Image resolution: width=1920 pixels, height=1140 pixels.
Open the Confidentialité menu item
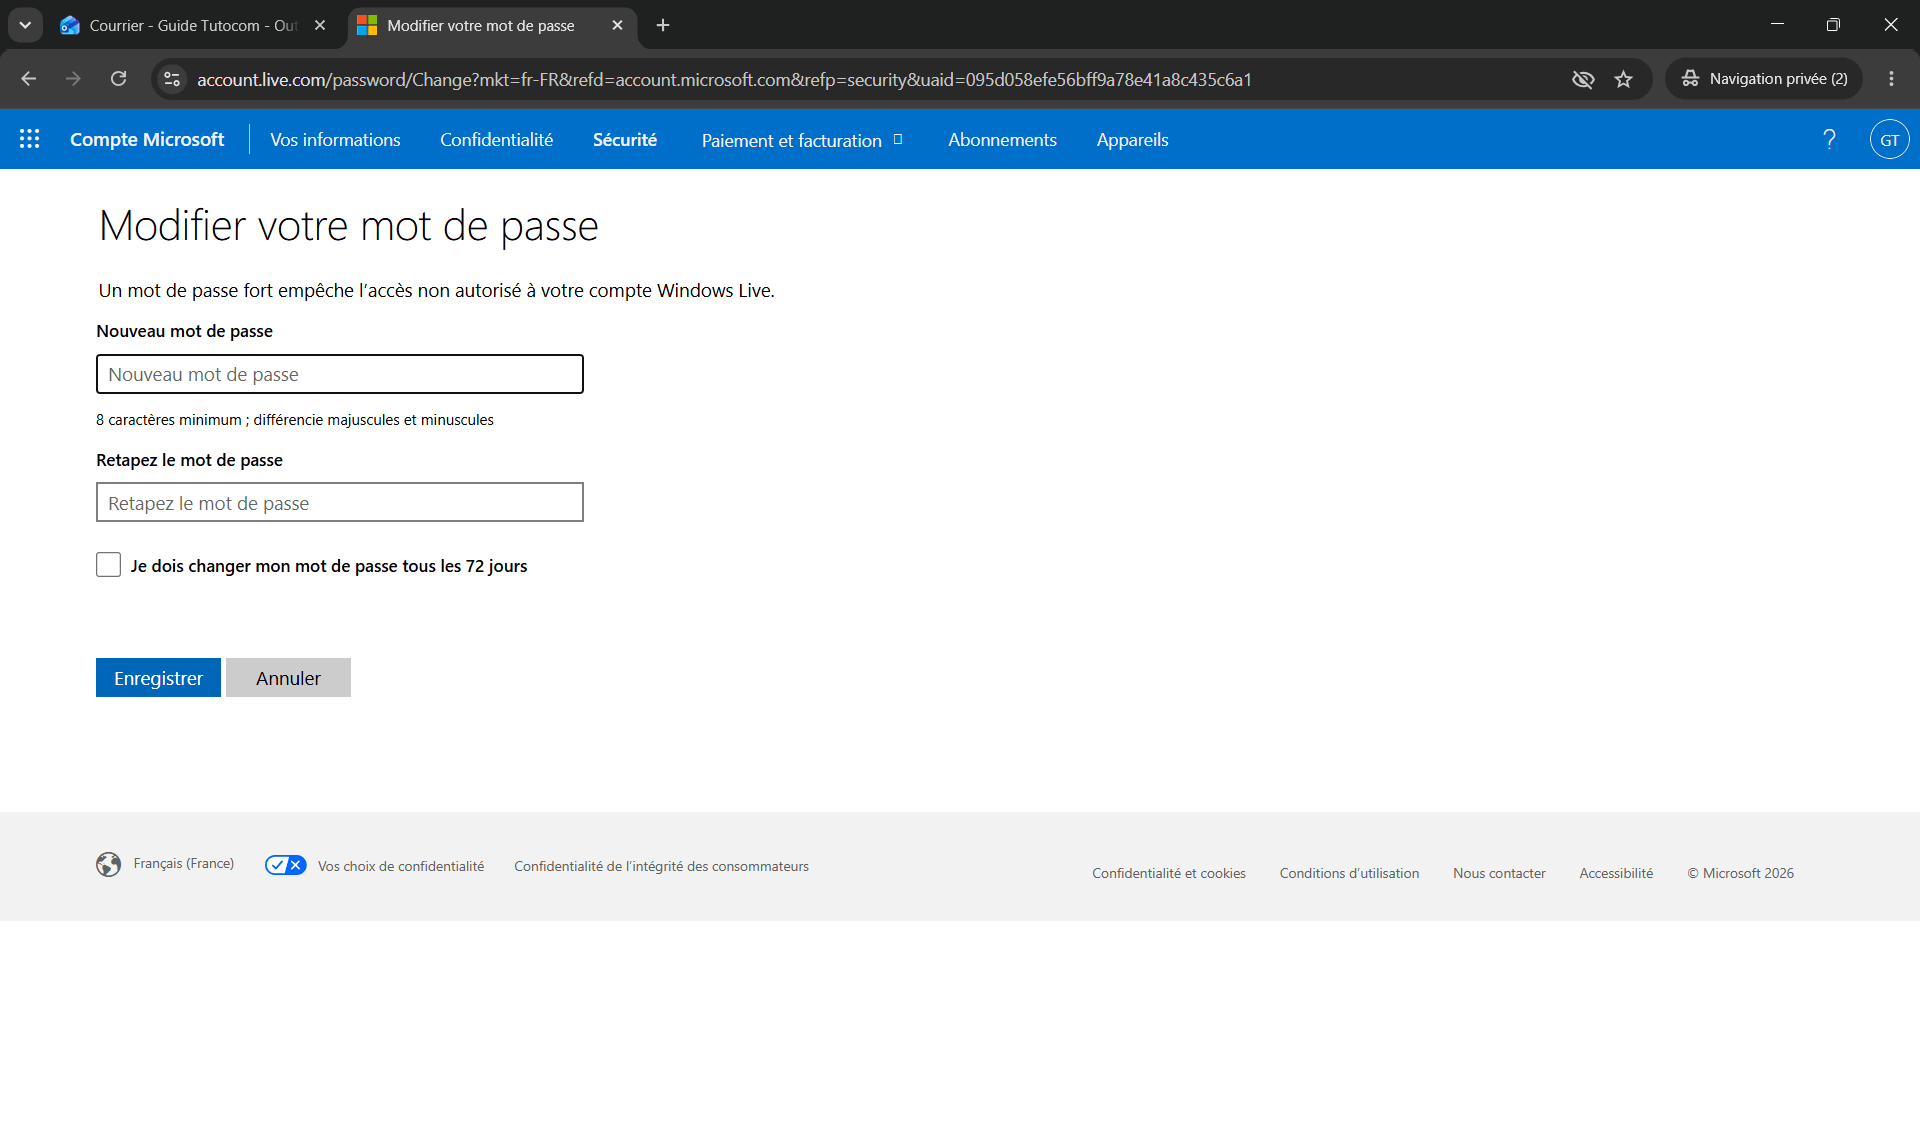496,140
